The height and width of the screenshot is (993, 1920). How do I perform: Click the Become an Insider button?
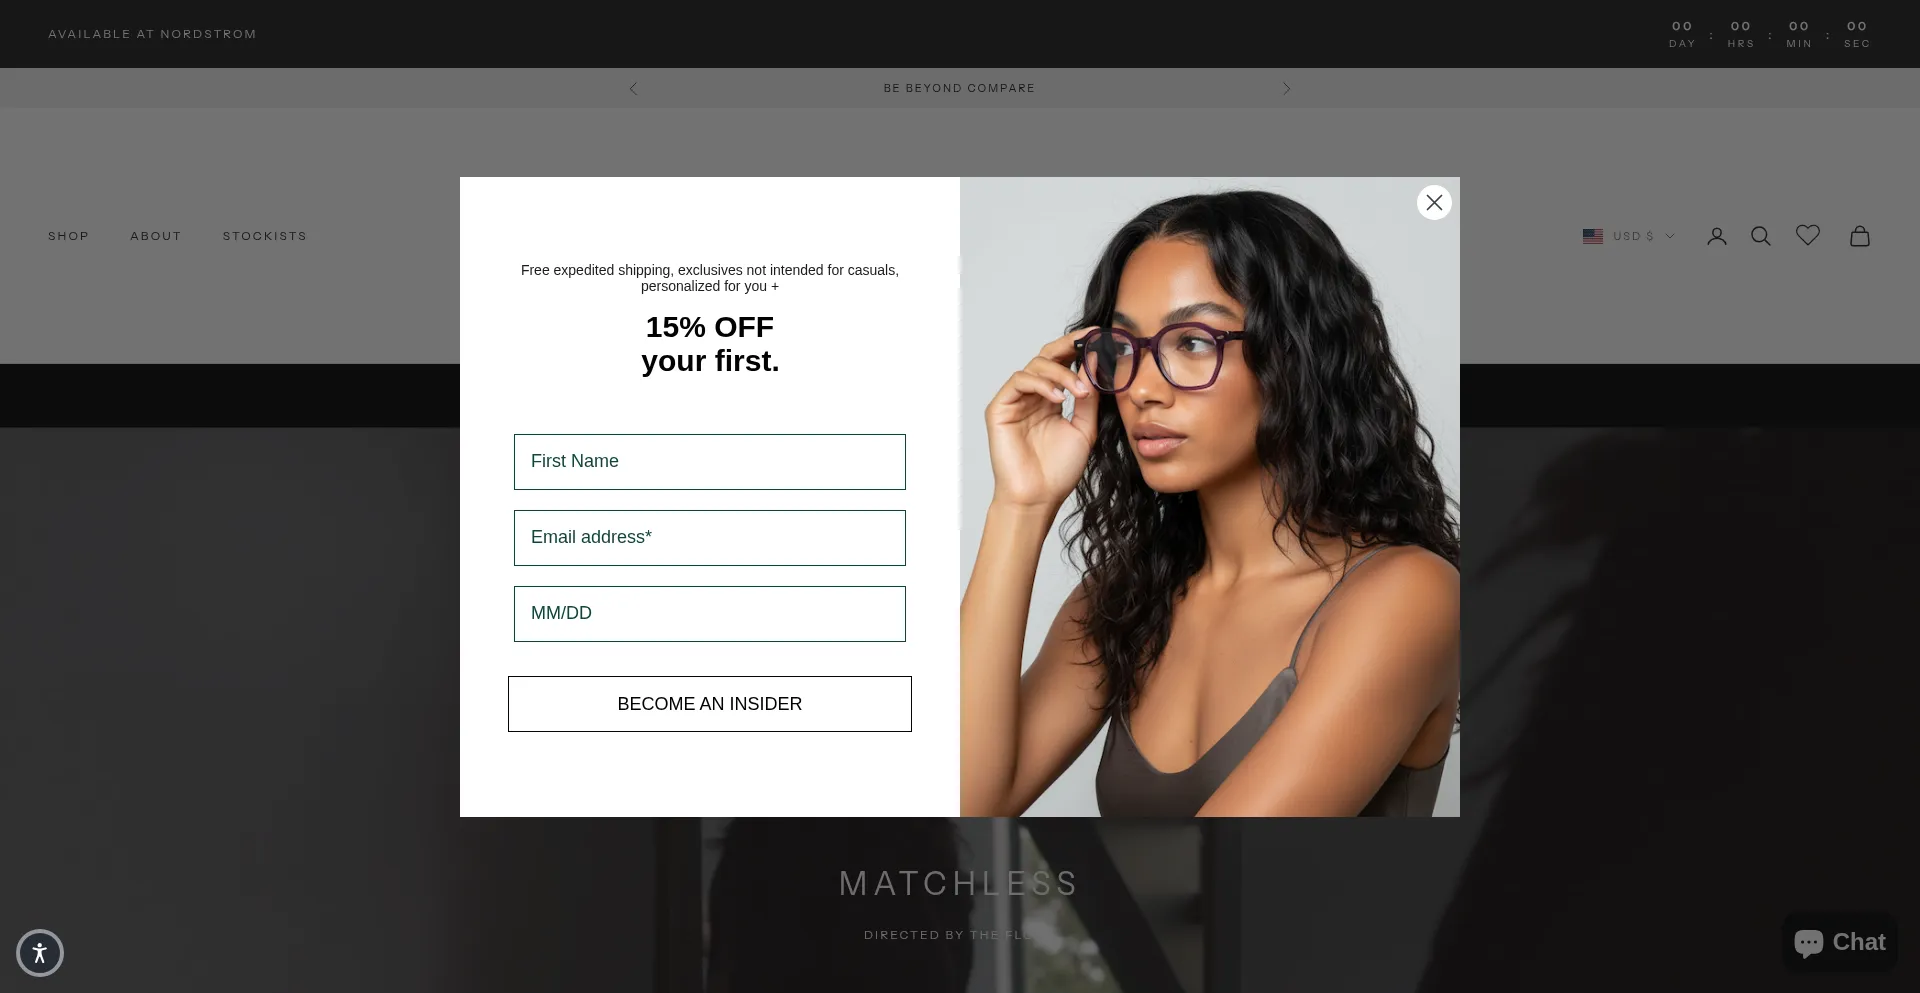pyautogui.click(x=710, y=704)
